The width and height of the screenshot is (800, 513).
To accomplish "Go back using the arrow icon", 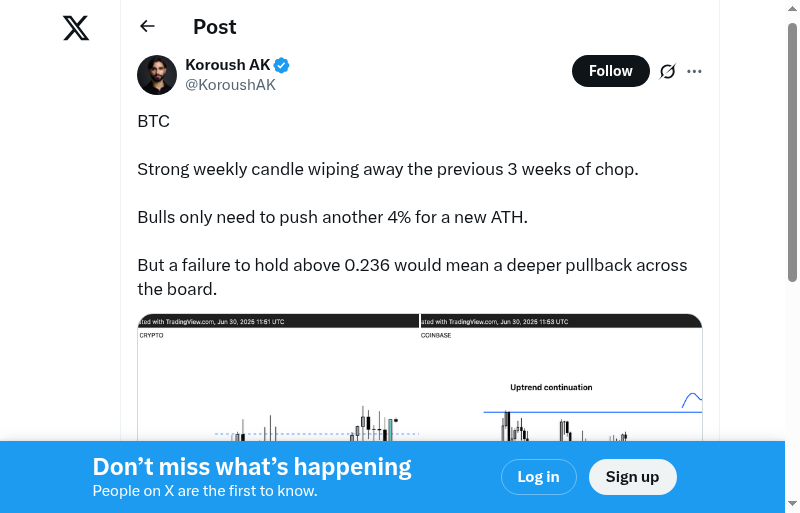I will click(148, 27).
